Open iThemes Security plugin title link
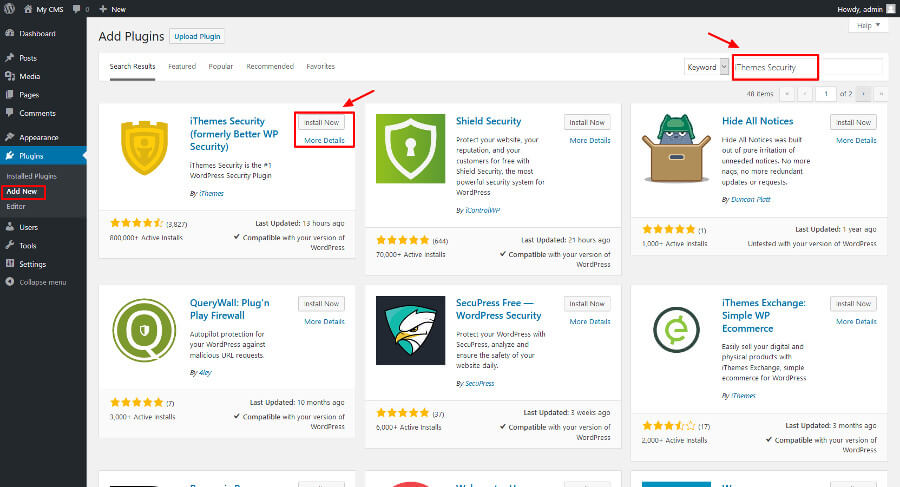This screenshot has width=900, height=487. coord(234,134)
